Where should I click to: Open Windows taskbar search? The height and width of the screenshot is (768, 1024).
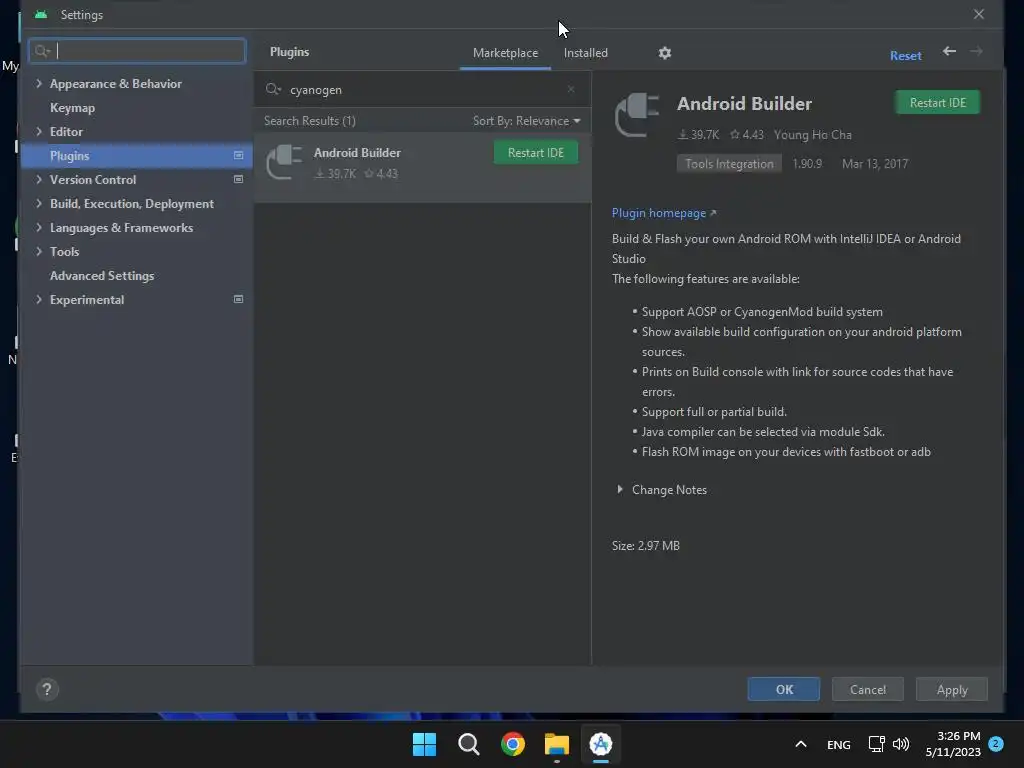pyautogui.click(x=468, y=744)
